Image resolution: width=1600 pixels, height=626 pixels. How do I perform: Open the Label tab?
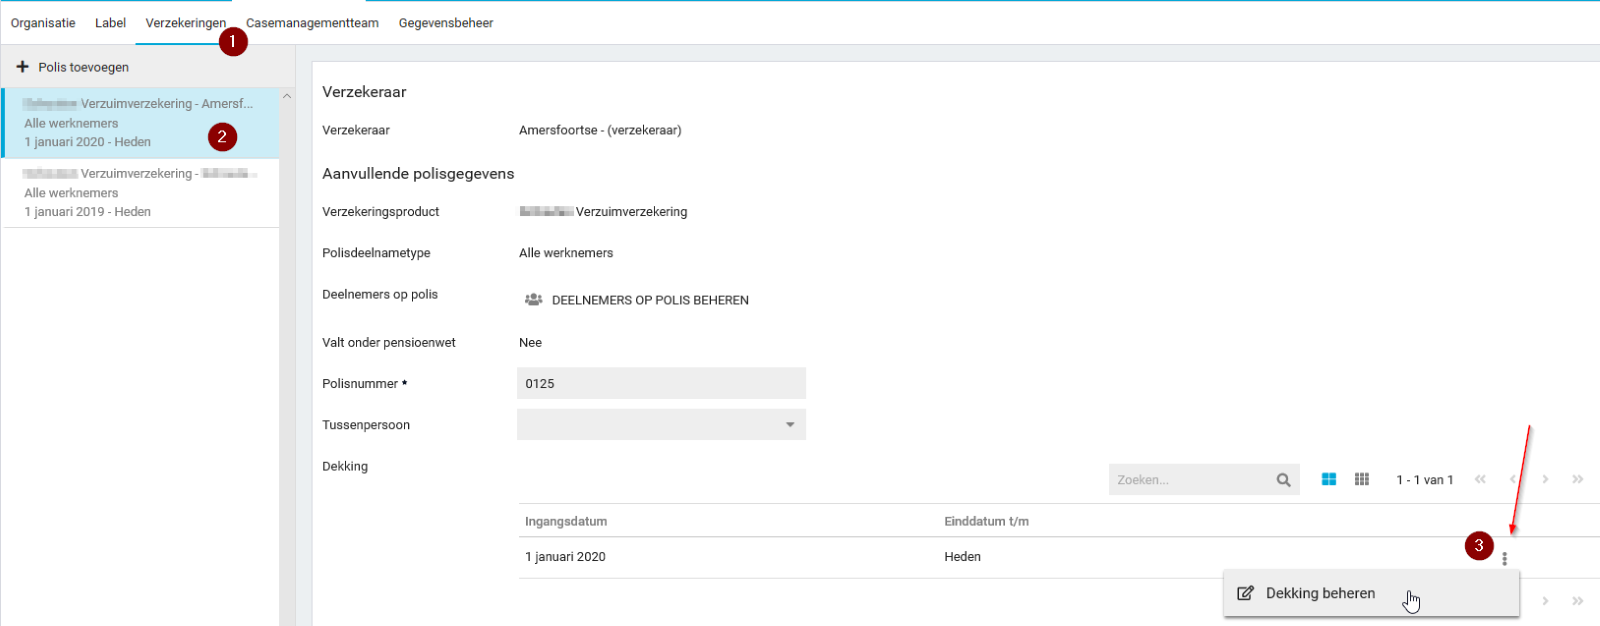(110, 23)
